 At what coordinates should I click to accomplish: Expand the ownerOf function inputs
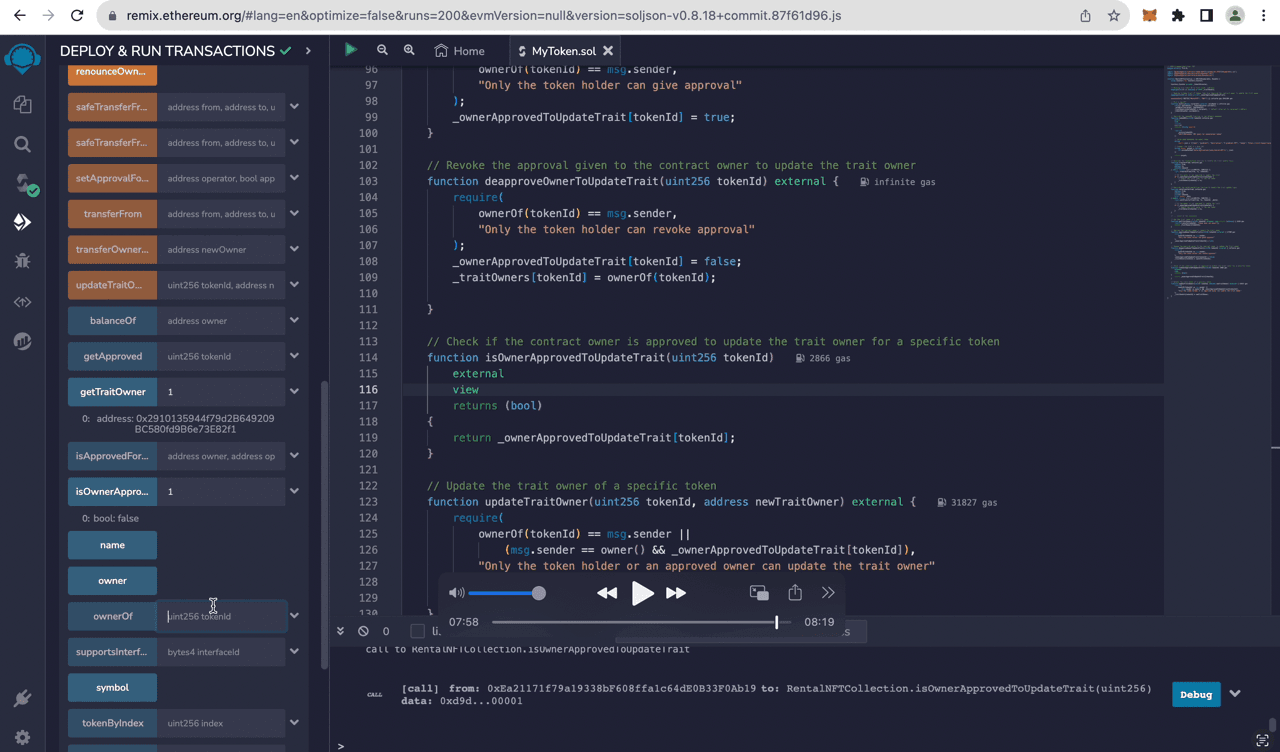294,616
